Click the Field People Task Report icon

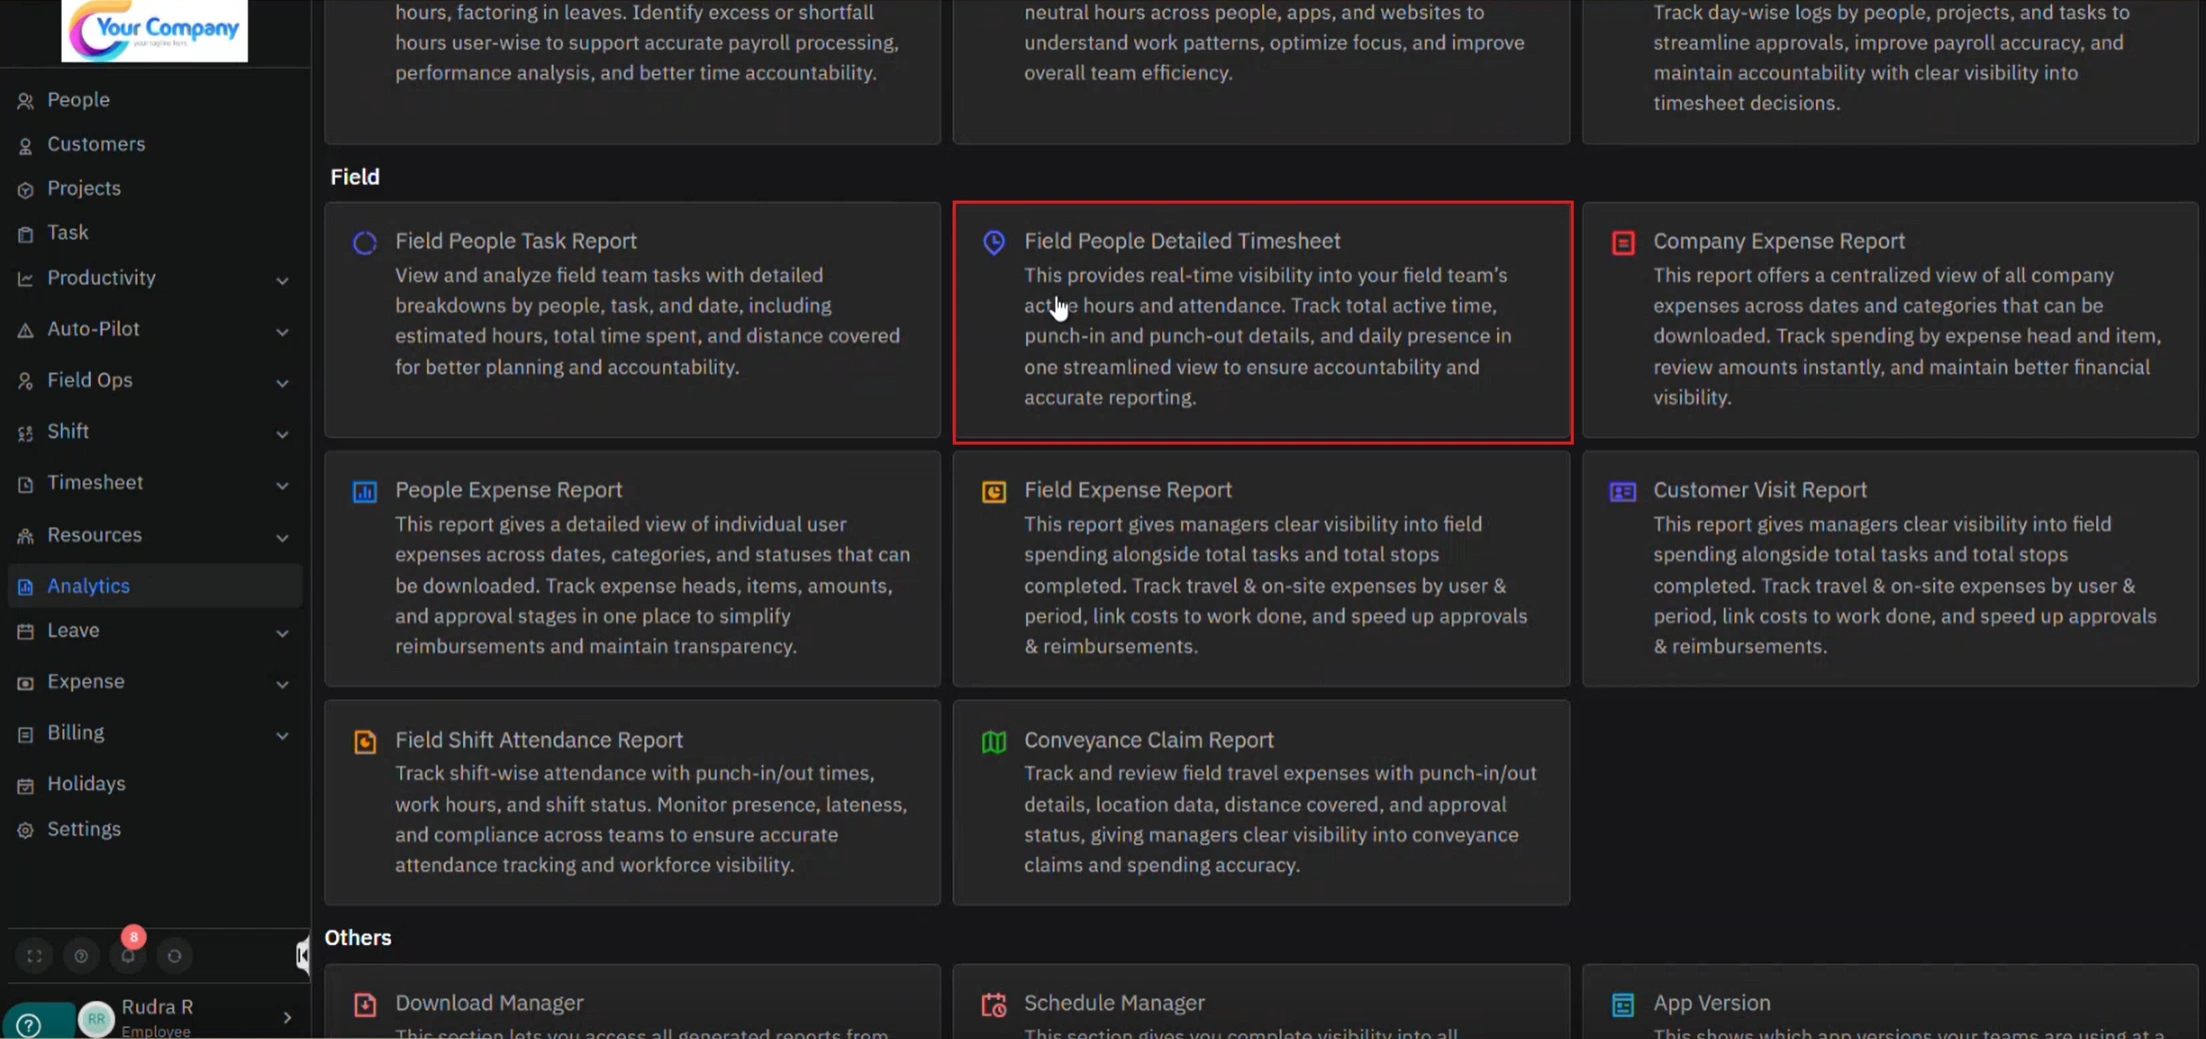(x=365, y=243)
